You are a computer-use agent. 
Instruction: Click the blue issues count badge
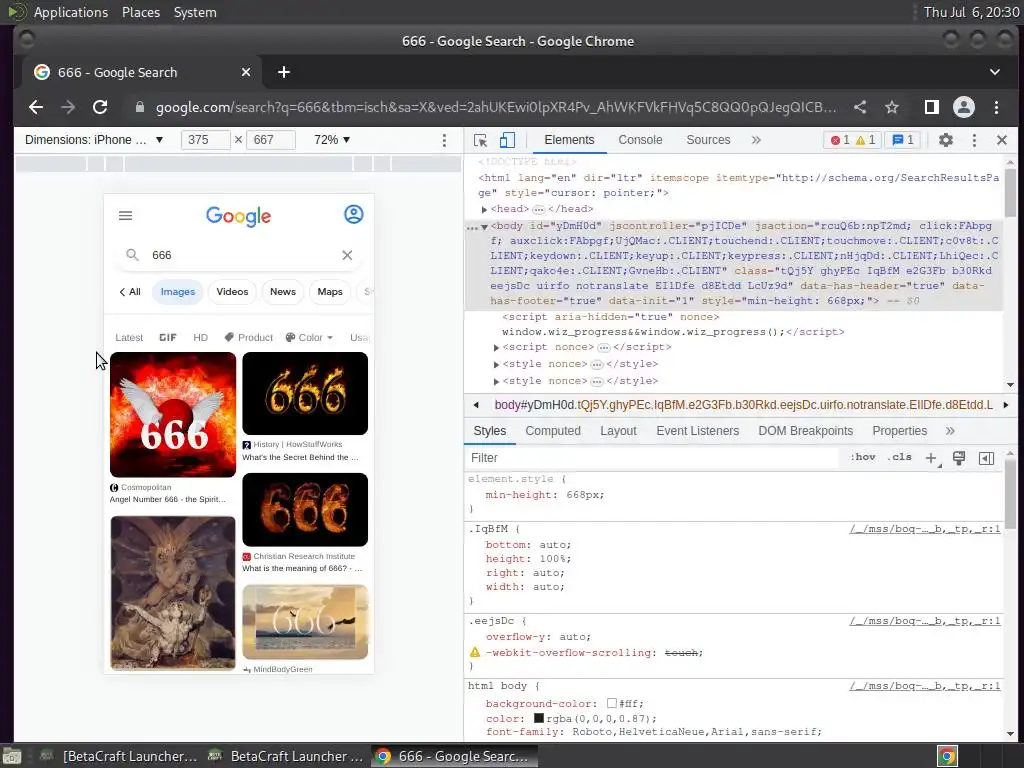point(903,140)
